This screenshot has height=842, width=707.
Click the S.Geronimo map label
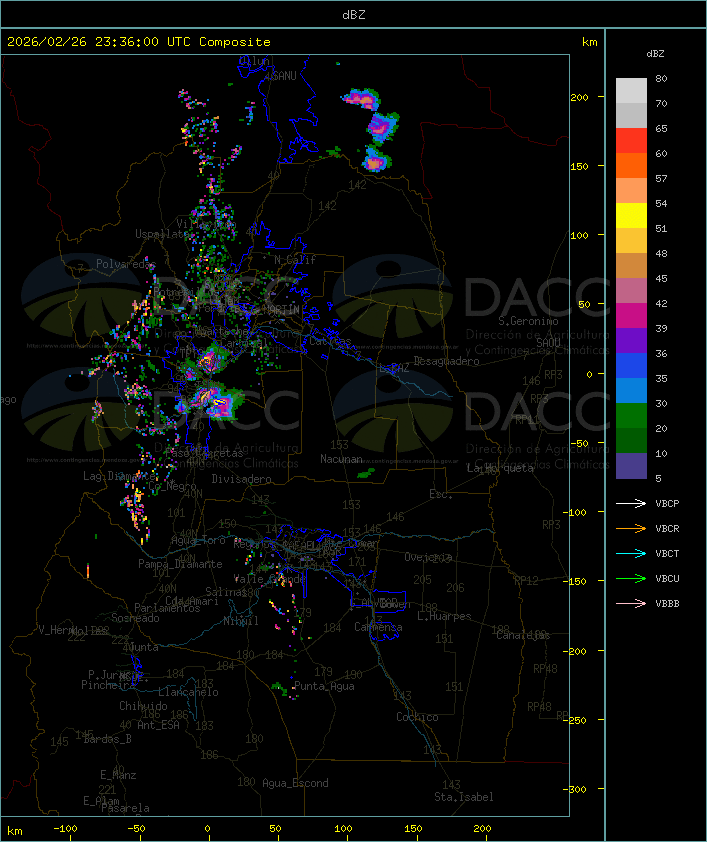(528, 321)
